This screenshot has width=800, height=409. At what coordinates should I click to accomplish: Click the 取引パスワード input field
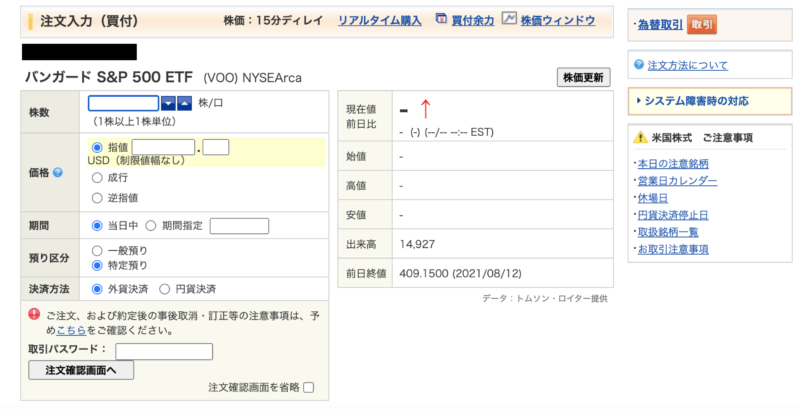164,351
